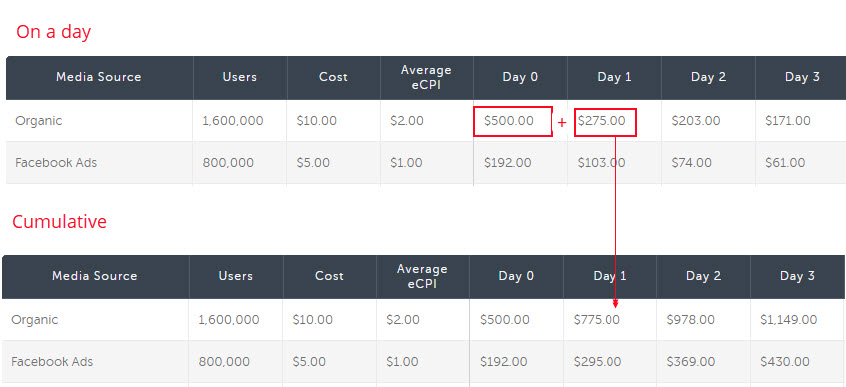
Task: Select the $1,149.00 cumulative Organic Day 3 cell
Action: pyautogui.click(x=789, y=320)
